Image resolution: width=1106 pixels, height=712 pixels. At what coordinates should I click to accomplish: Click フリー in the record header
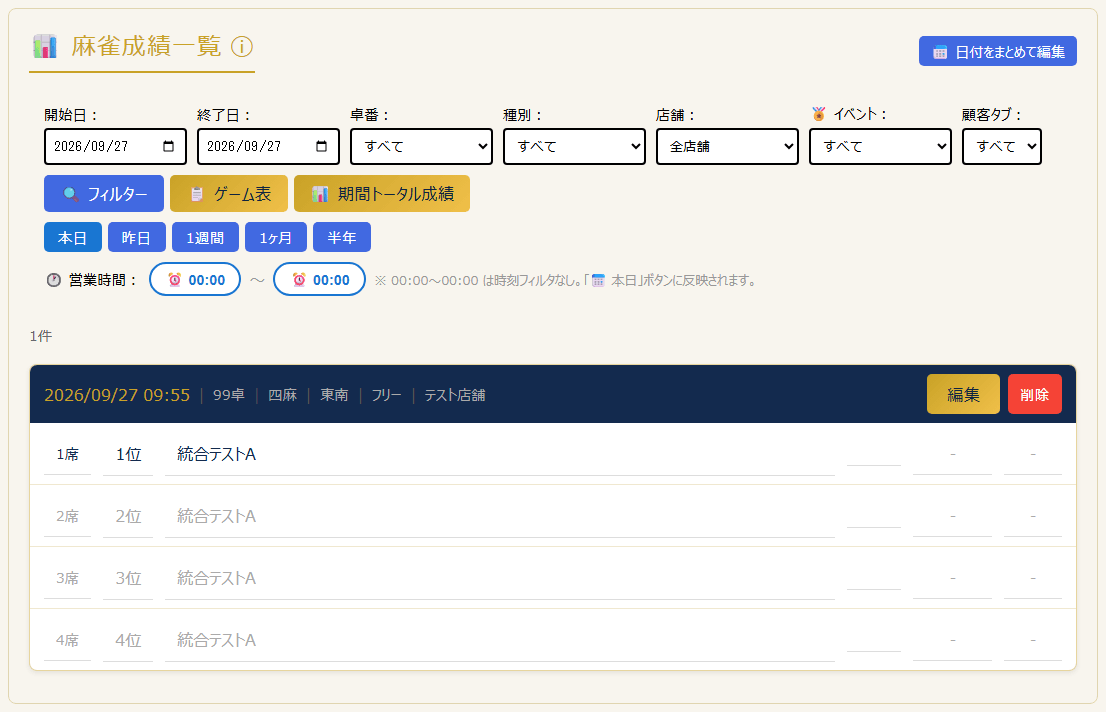[387, 395]
